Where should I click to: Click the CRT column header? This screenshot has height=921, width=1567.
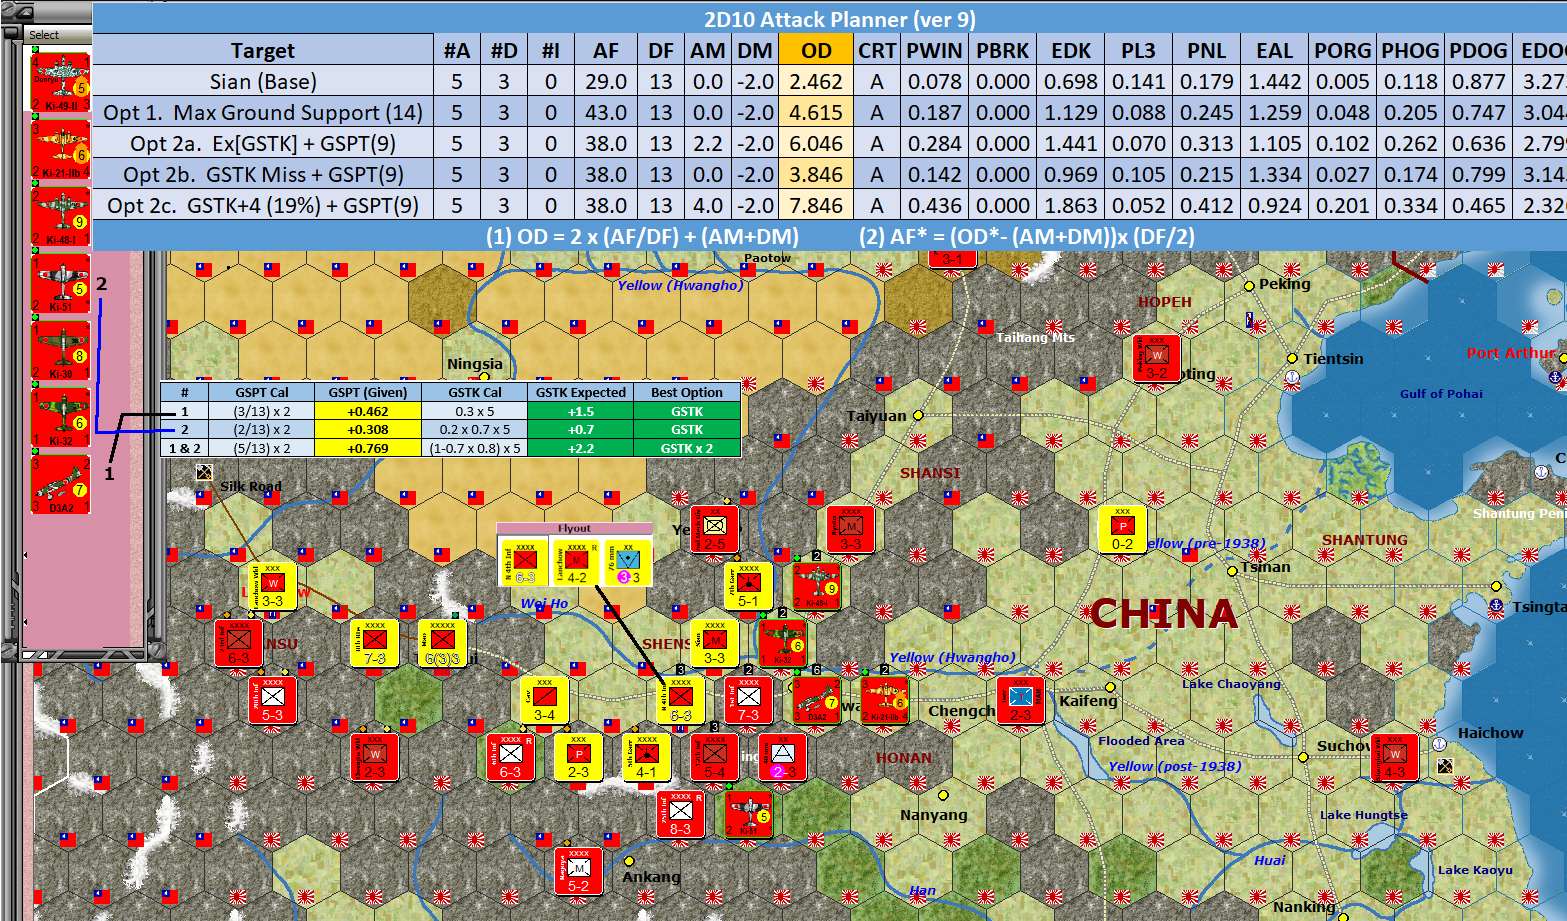(x=877, y=51)
